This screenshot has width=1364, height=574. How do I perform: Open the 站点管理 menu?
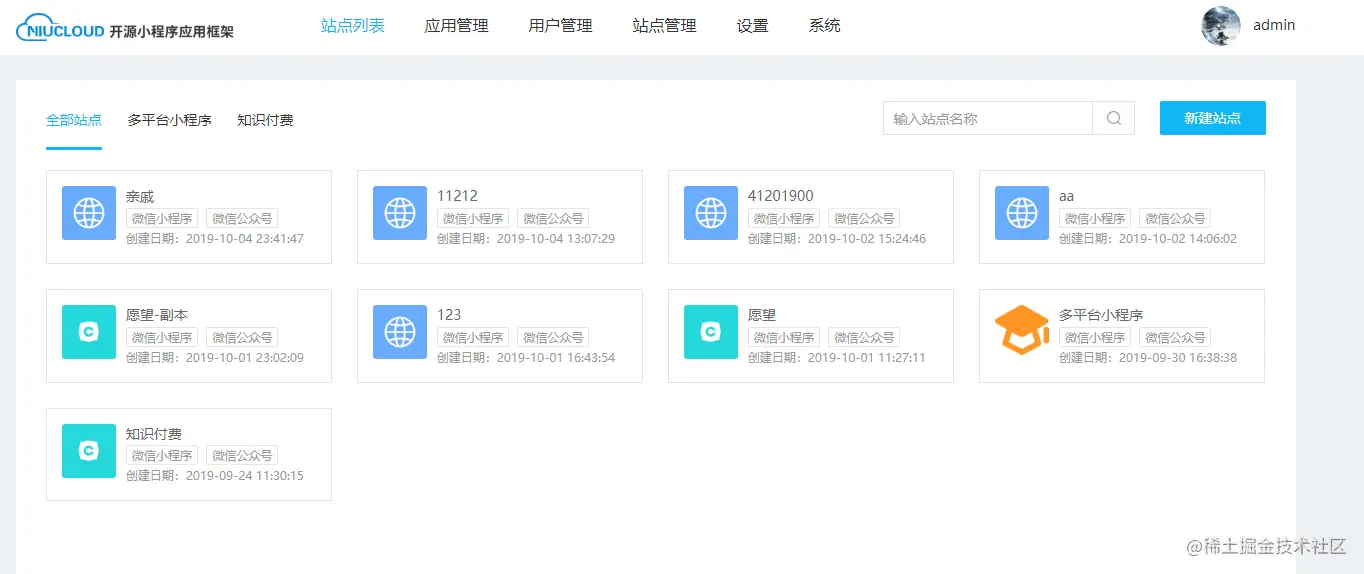(665, 26)
